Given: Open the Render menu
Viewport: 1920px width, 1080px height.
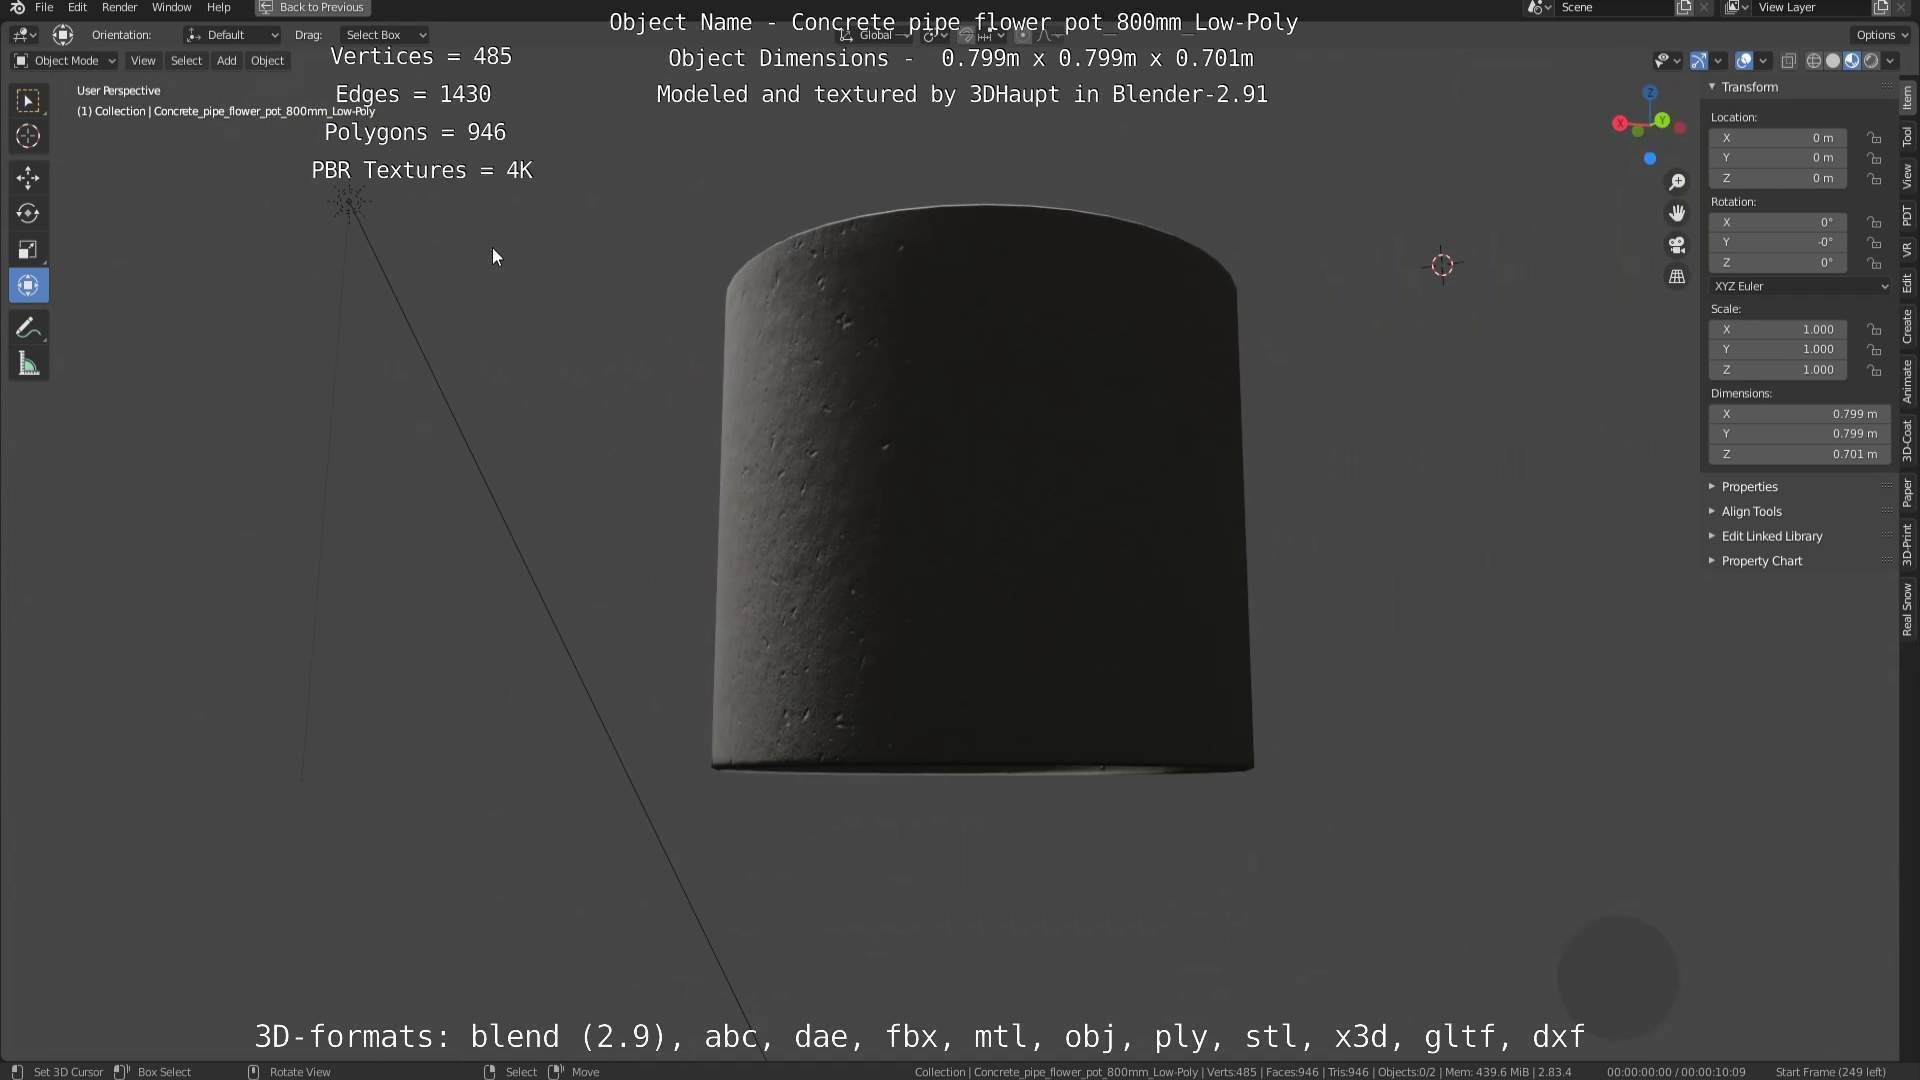Looking at the screenshot, I should click(119, 7).
